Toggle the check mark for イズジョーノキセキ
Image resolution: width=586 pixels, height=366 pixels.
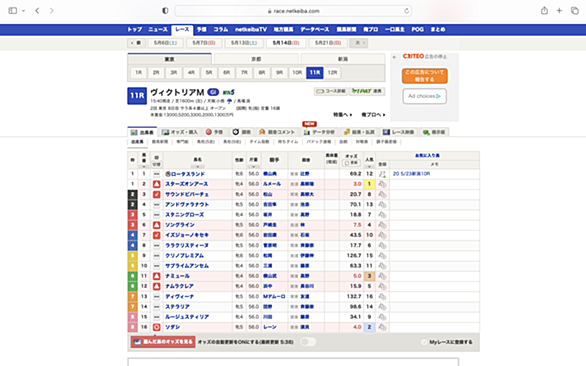pyautogui.click(x=157, y=235)
